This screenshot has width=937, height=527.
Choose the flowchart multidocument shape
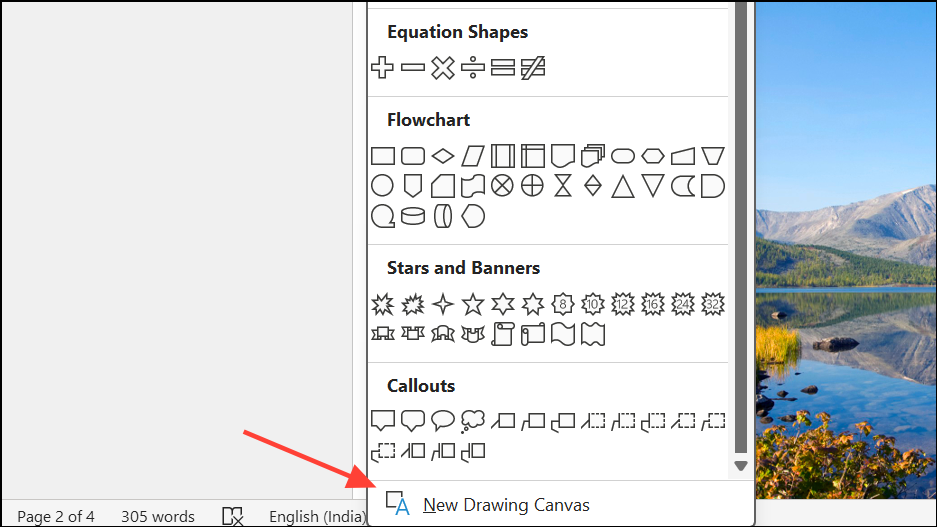(x=593, y=156)
